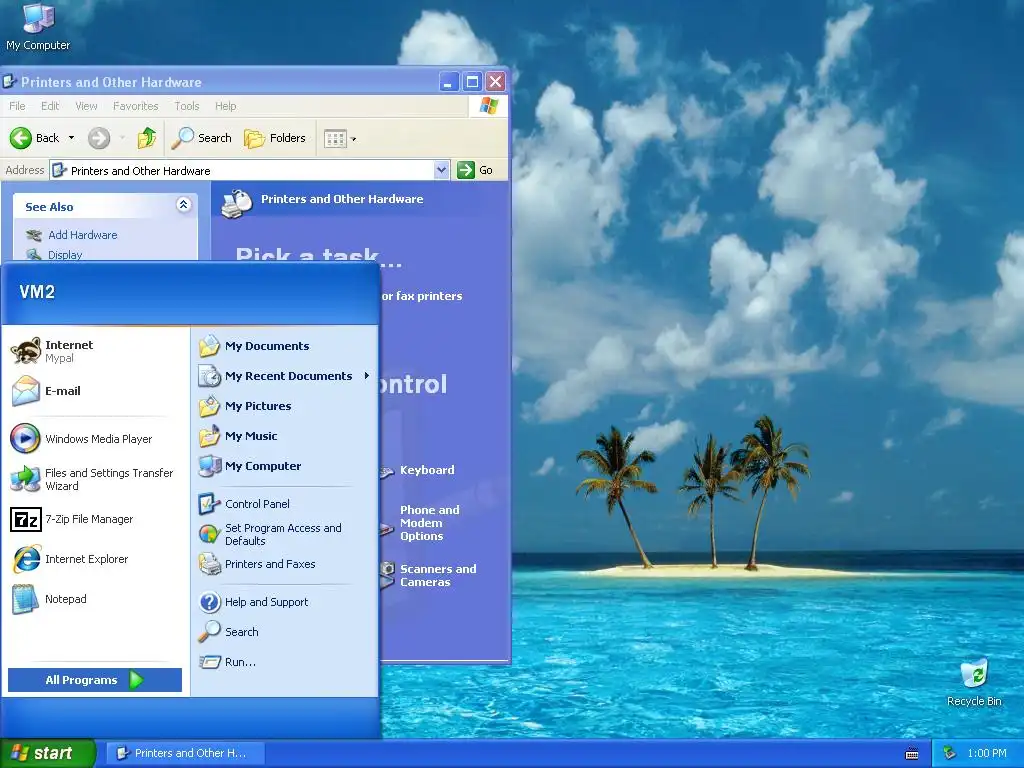Open the View menu
This screenshot has height=768, width=1024.
[x=86, y=106]
